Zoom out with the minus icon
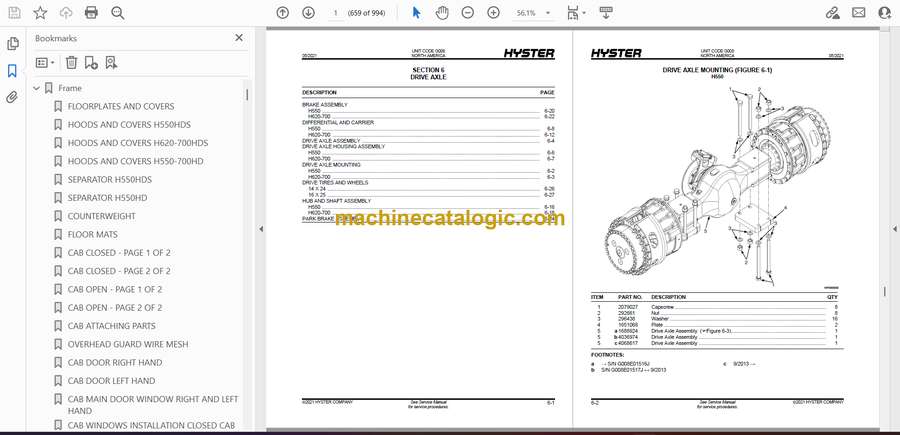 (468, 13)
